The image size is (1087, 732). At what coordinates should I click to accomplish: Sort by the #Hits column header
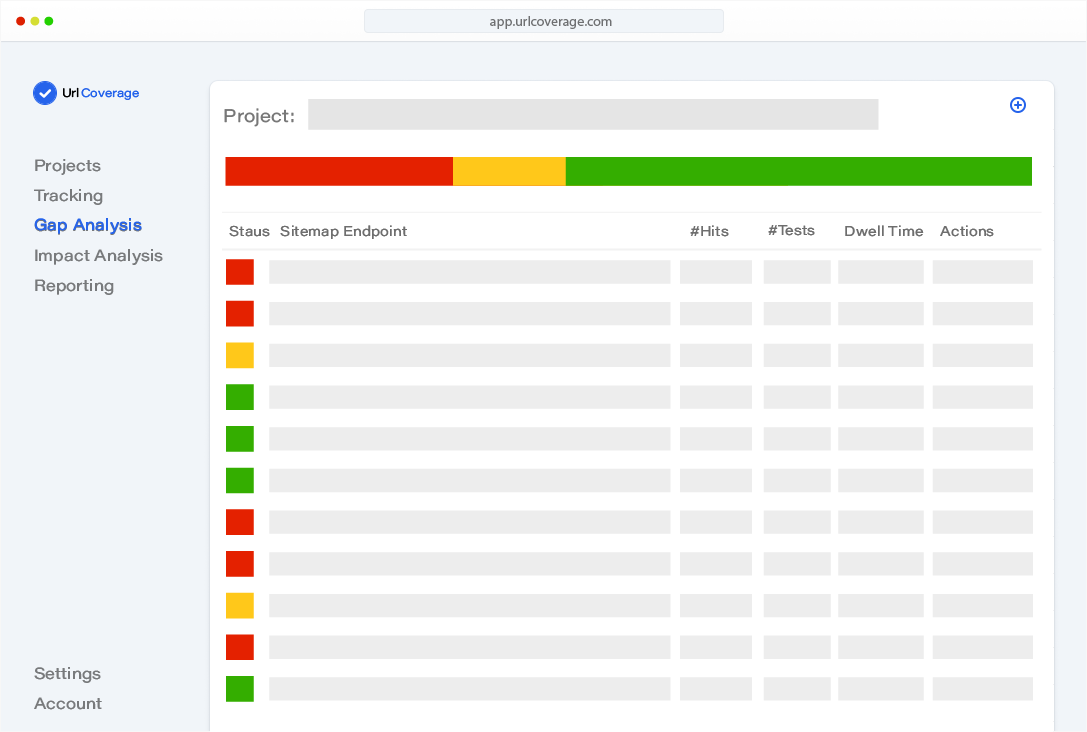(709, 231)
